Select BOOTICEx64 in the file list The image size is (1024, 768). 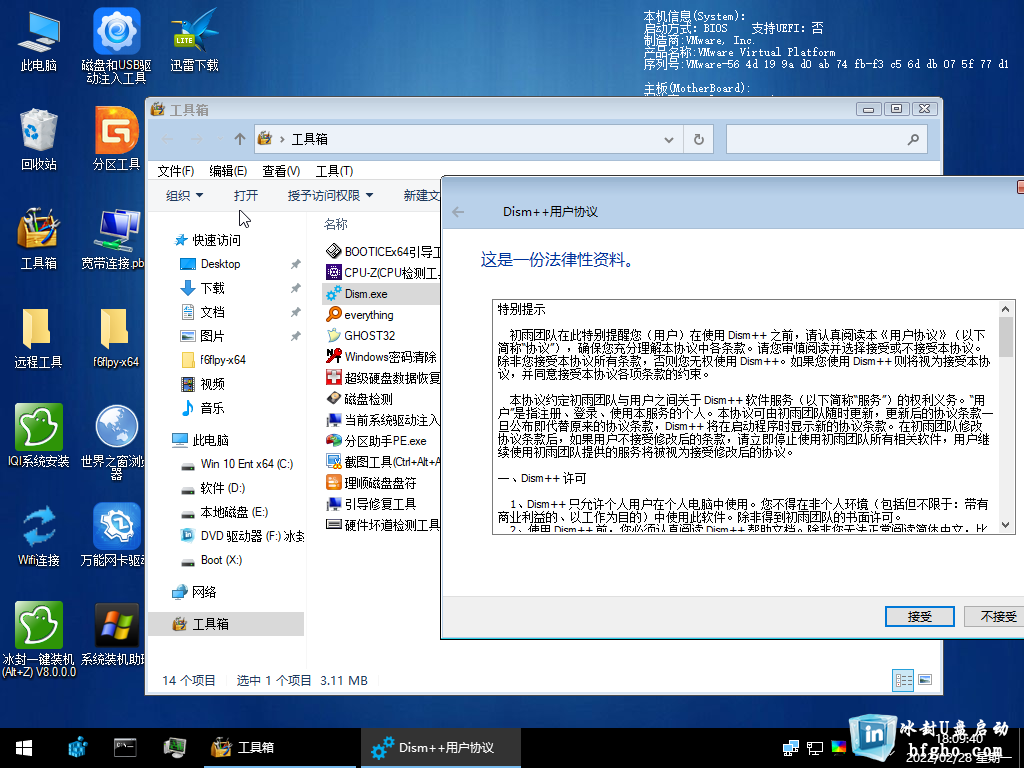coord(383,251)
